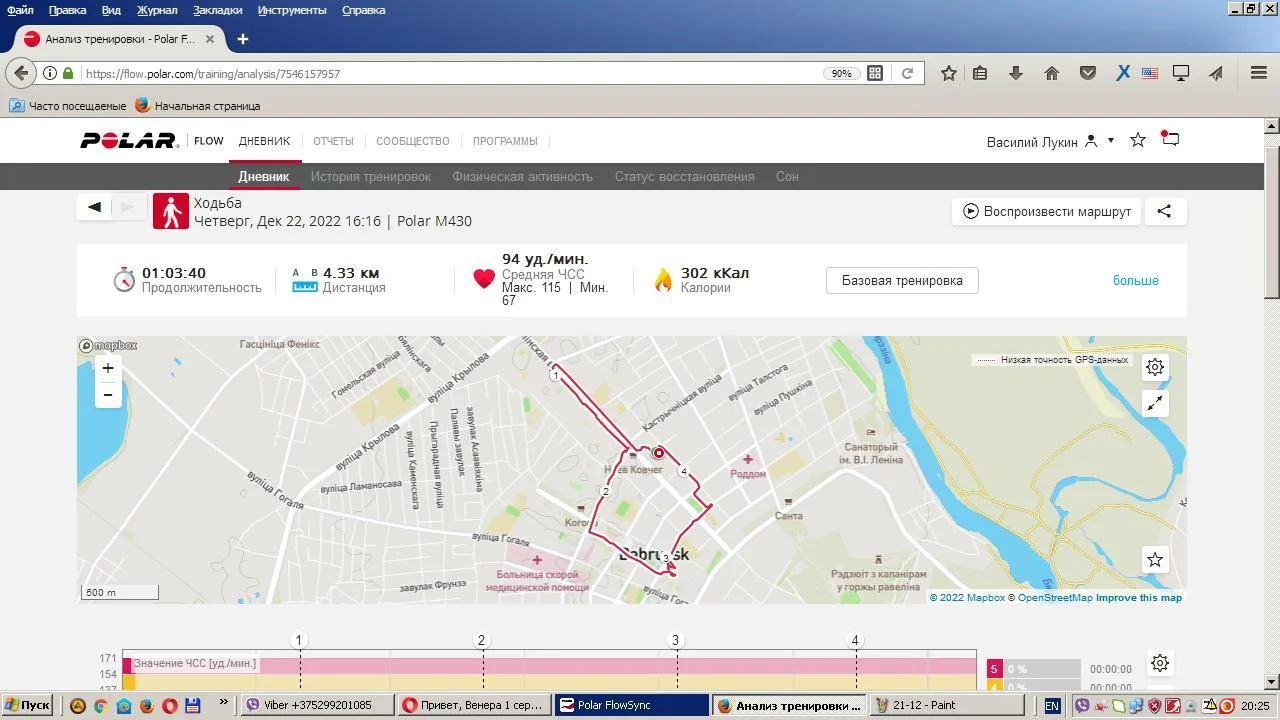Viewport: 1280px width, 720px height.
Task: Zoom in on the map
Action: pyautogui.click(x=108, y=368)
